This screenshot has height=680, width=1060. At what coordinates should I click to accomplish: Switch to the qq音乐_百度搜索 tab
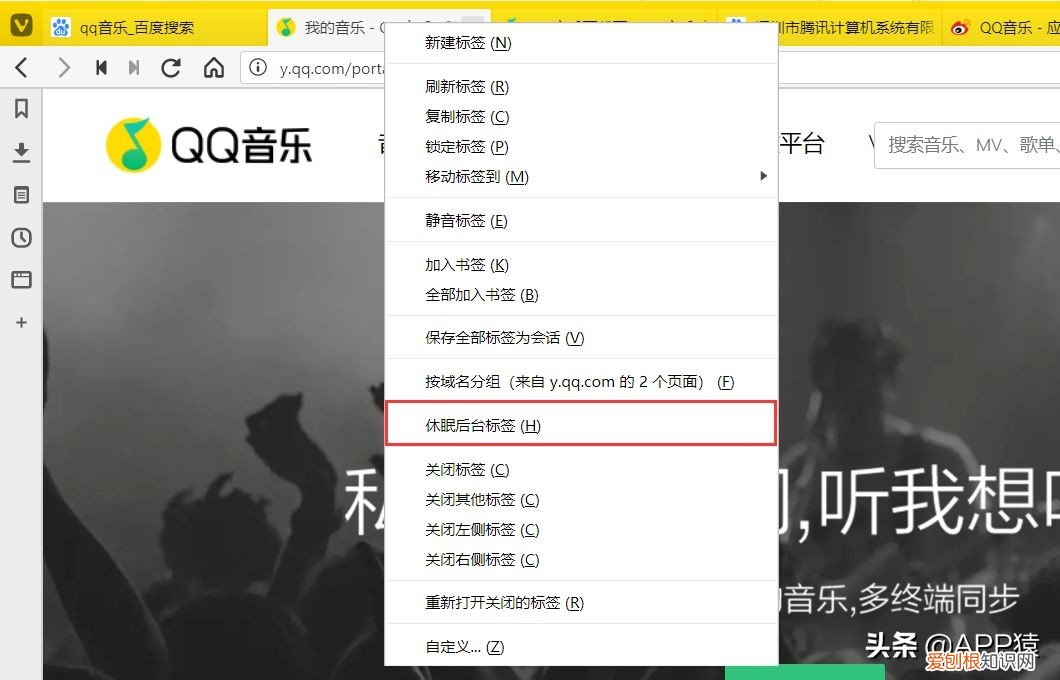tap(130, 27)
